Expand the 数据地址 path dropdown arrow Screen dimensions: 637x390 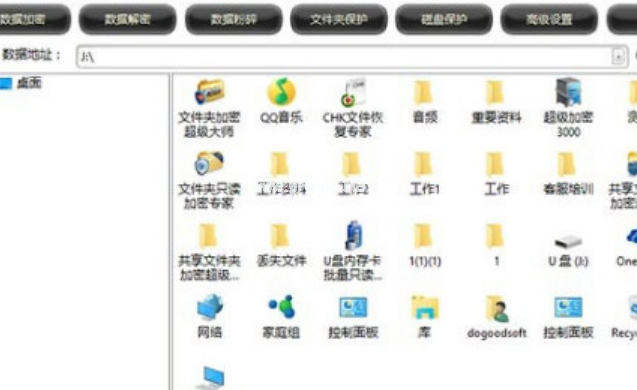[x=618, y=56]
